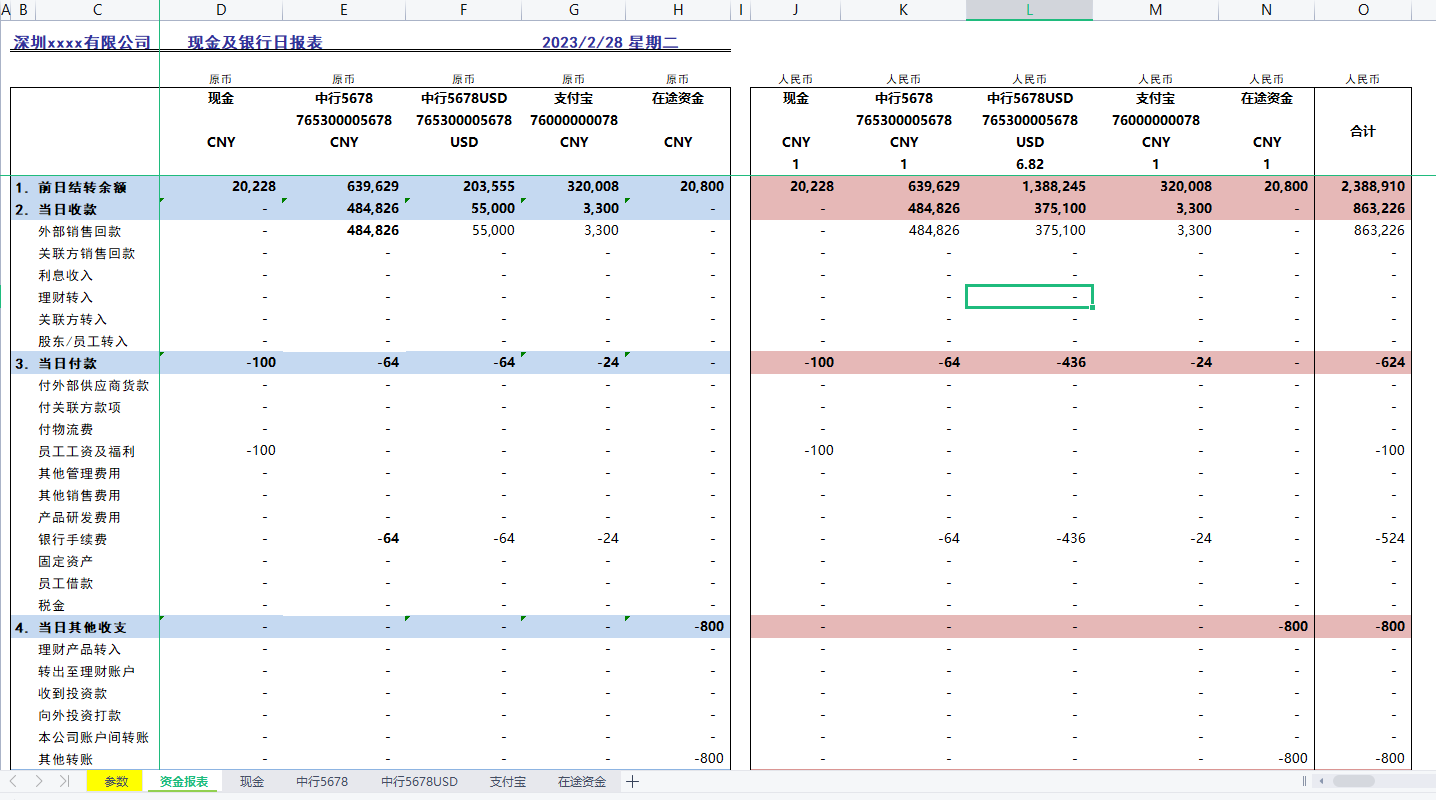Click cell 375,100 in 外部销售回款 row

click(1029, 231)
